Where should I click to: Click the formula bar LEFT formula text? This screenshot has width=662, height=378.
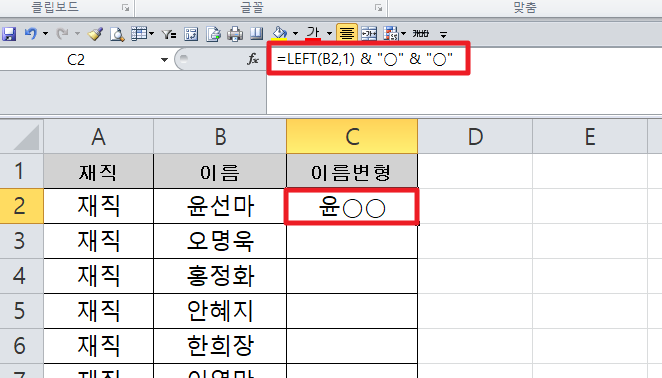[x=365, y=59]
